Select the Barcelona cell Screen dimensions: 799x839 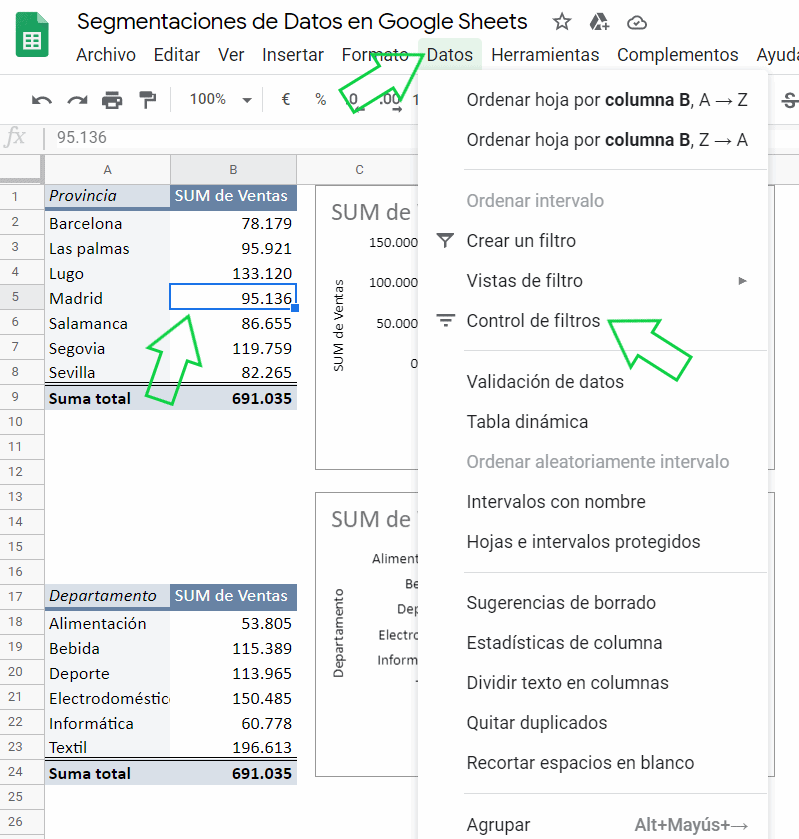coord(108,223)
